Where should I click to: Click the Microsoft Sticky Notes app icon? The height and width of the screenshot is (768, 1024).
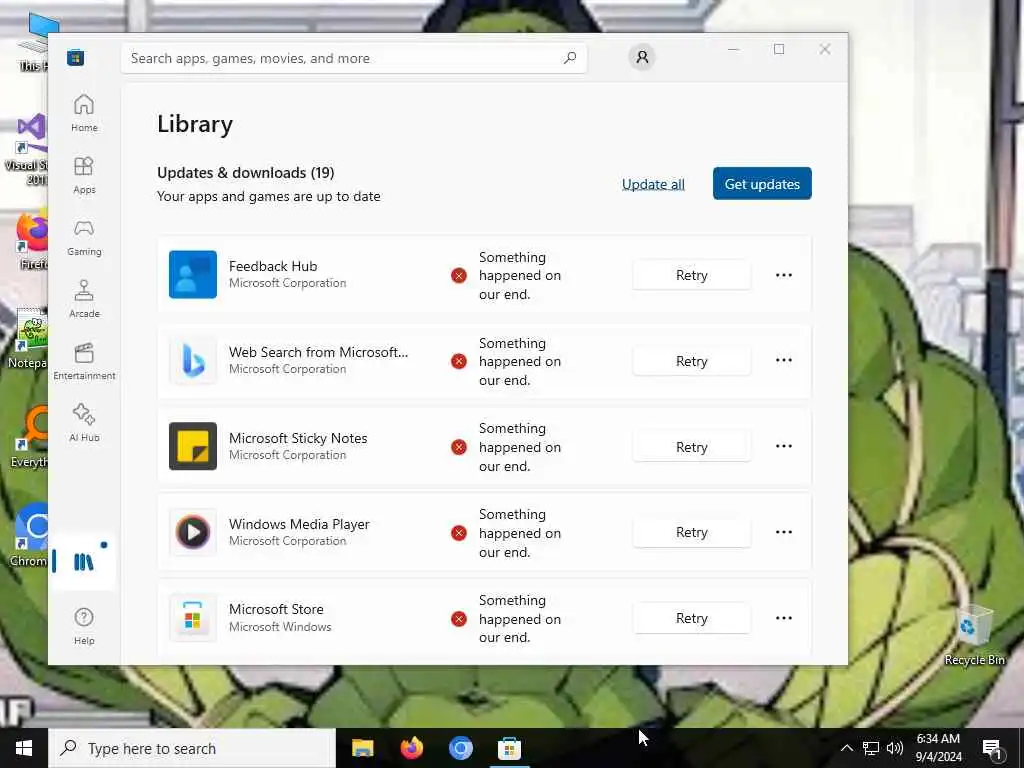[193, 446]
